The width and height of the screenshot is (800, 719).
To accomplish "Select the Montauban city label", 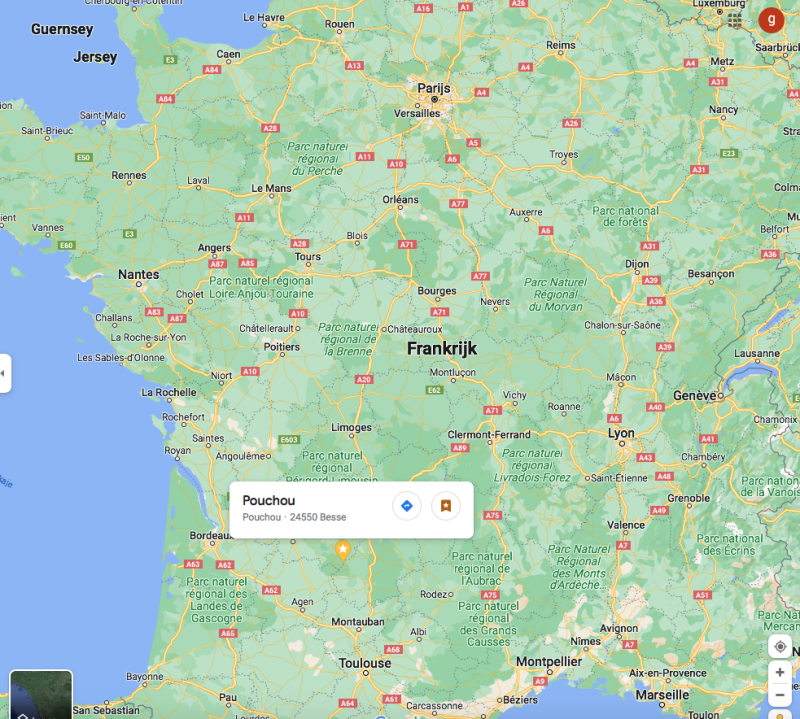I will [x=358, y=622].
